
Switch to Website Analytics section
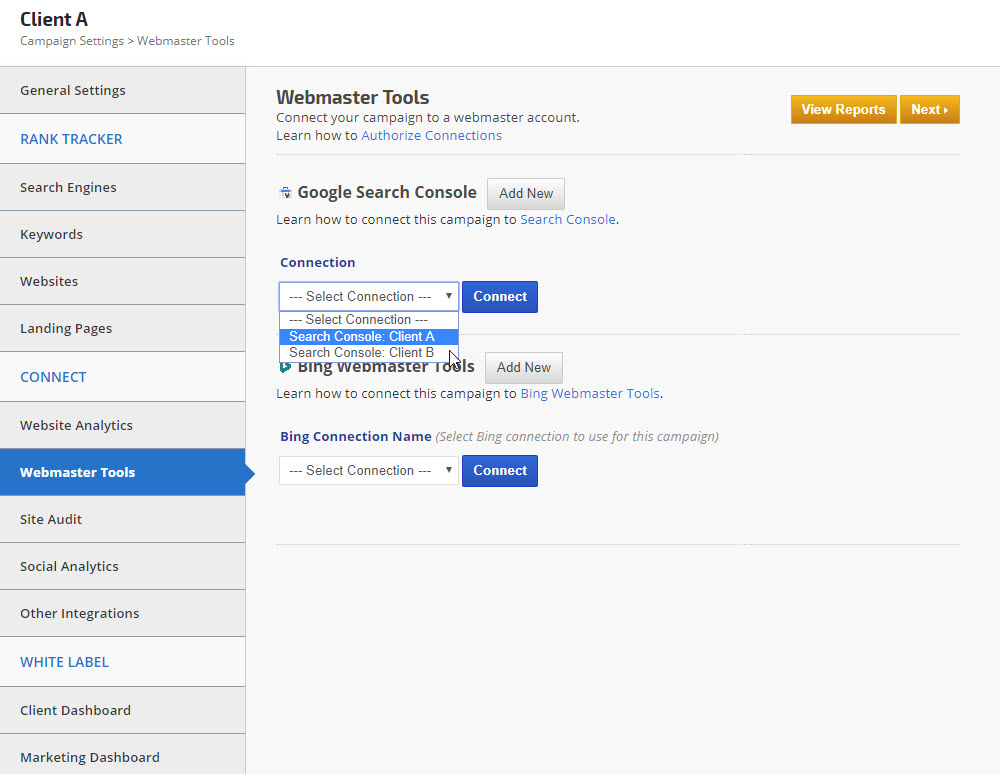tap(76, 426)
